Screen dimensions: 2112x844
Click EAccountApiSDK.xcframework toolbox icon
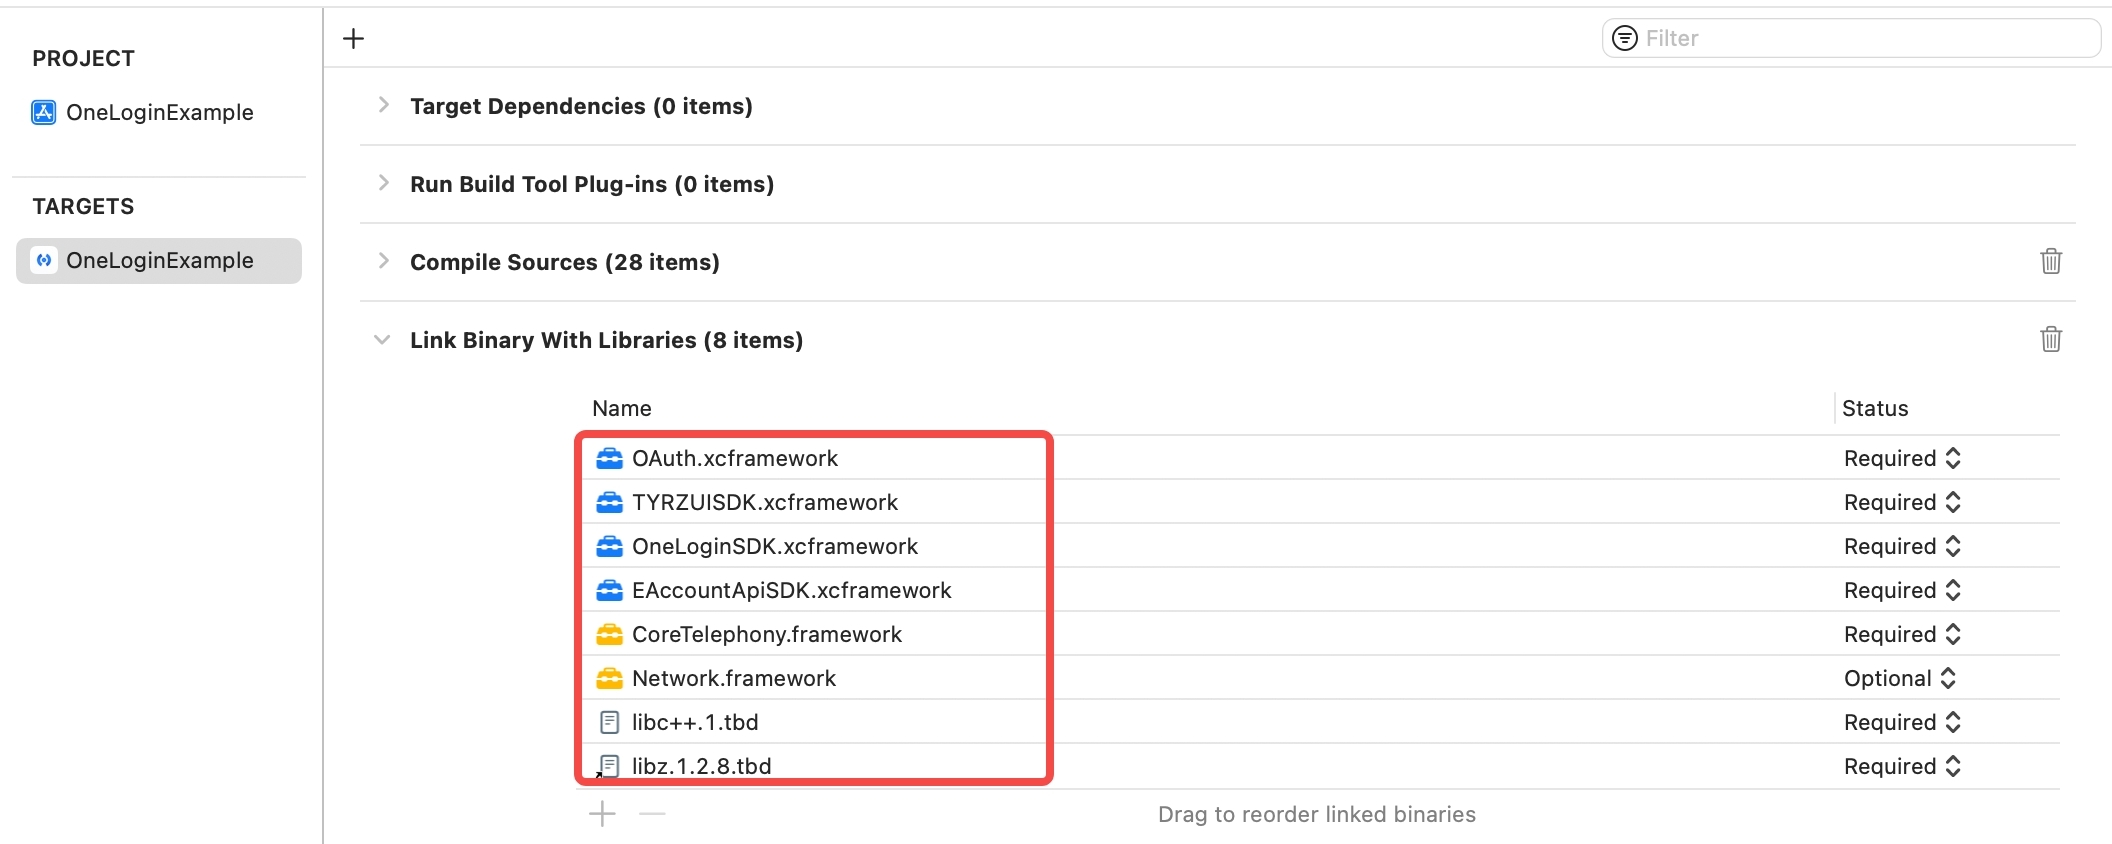click(609, 590)
